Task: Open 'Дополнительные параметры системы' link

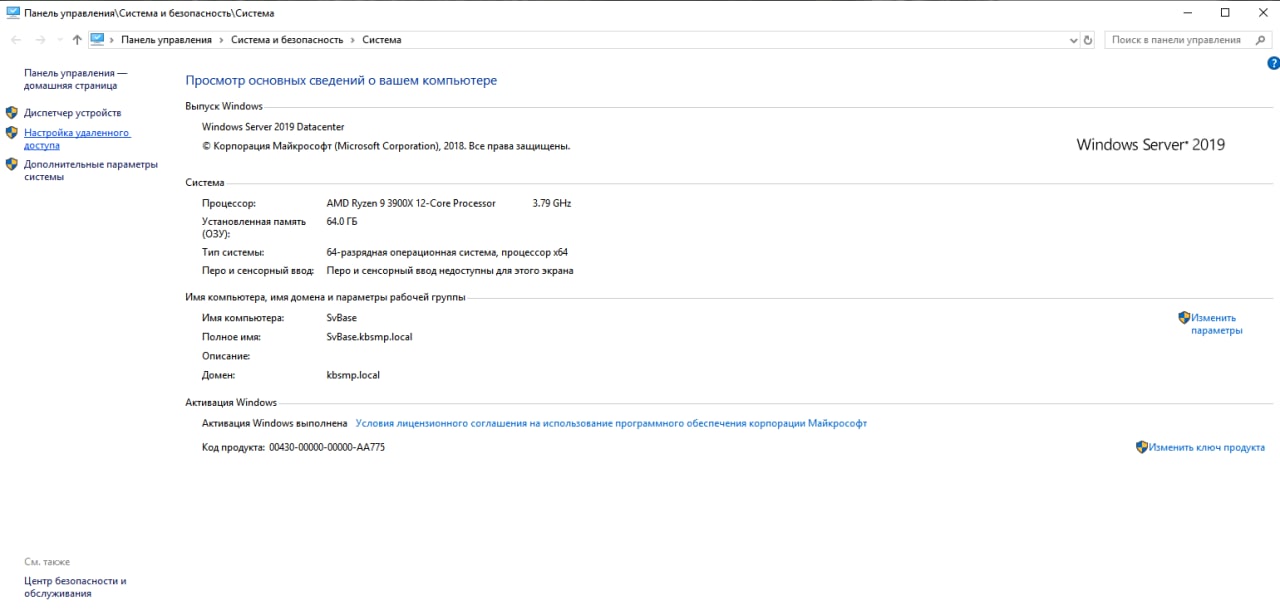Action: pos(91,170)
